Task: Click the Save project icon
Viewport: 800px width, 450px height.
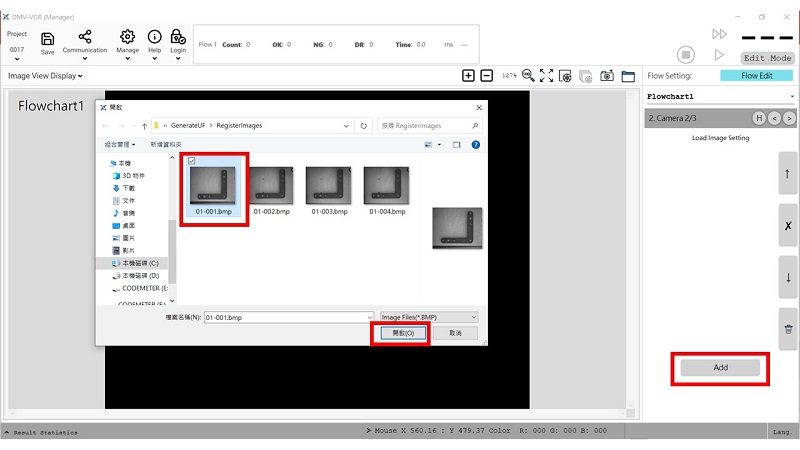Action: pyautogui.click(x=47, y=39)
